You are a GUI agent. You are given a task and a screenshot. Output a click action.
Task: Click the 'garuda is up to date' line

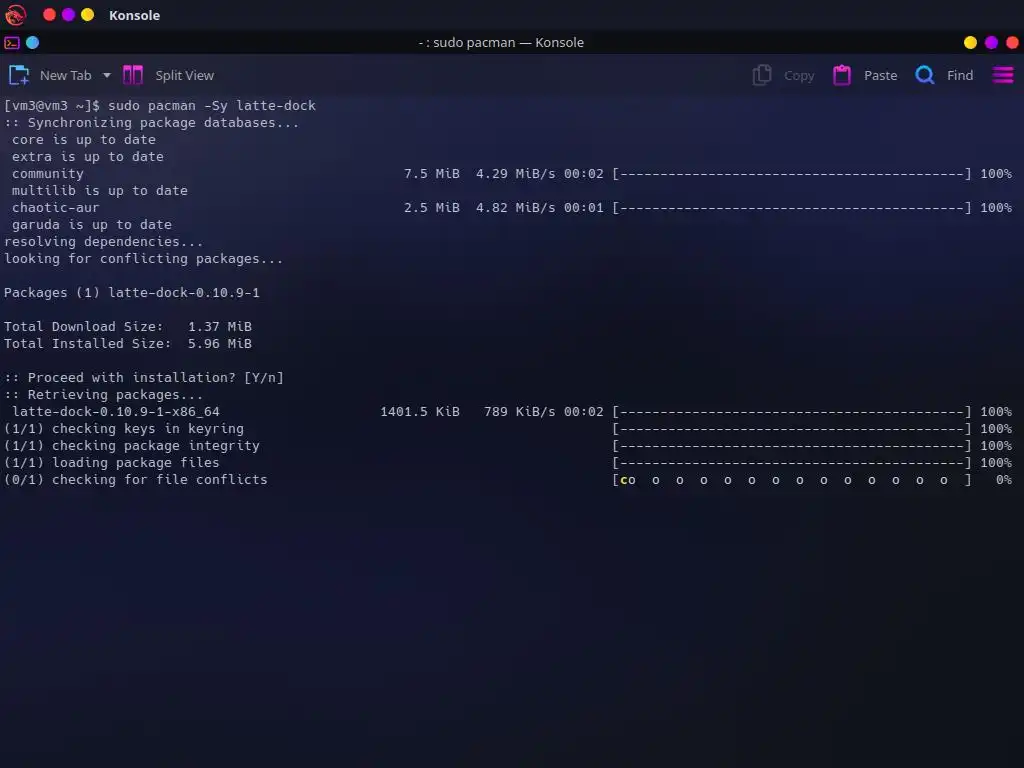click(x=91, y=225)
